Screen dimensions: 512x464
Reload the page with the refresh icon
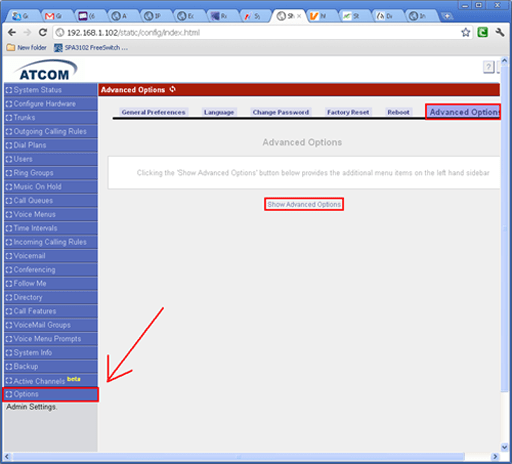[x=43, y=32]
